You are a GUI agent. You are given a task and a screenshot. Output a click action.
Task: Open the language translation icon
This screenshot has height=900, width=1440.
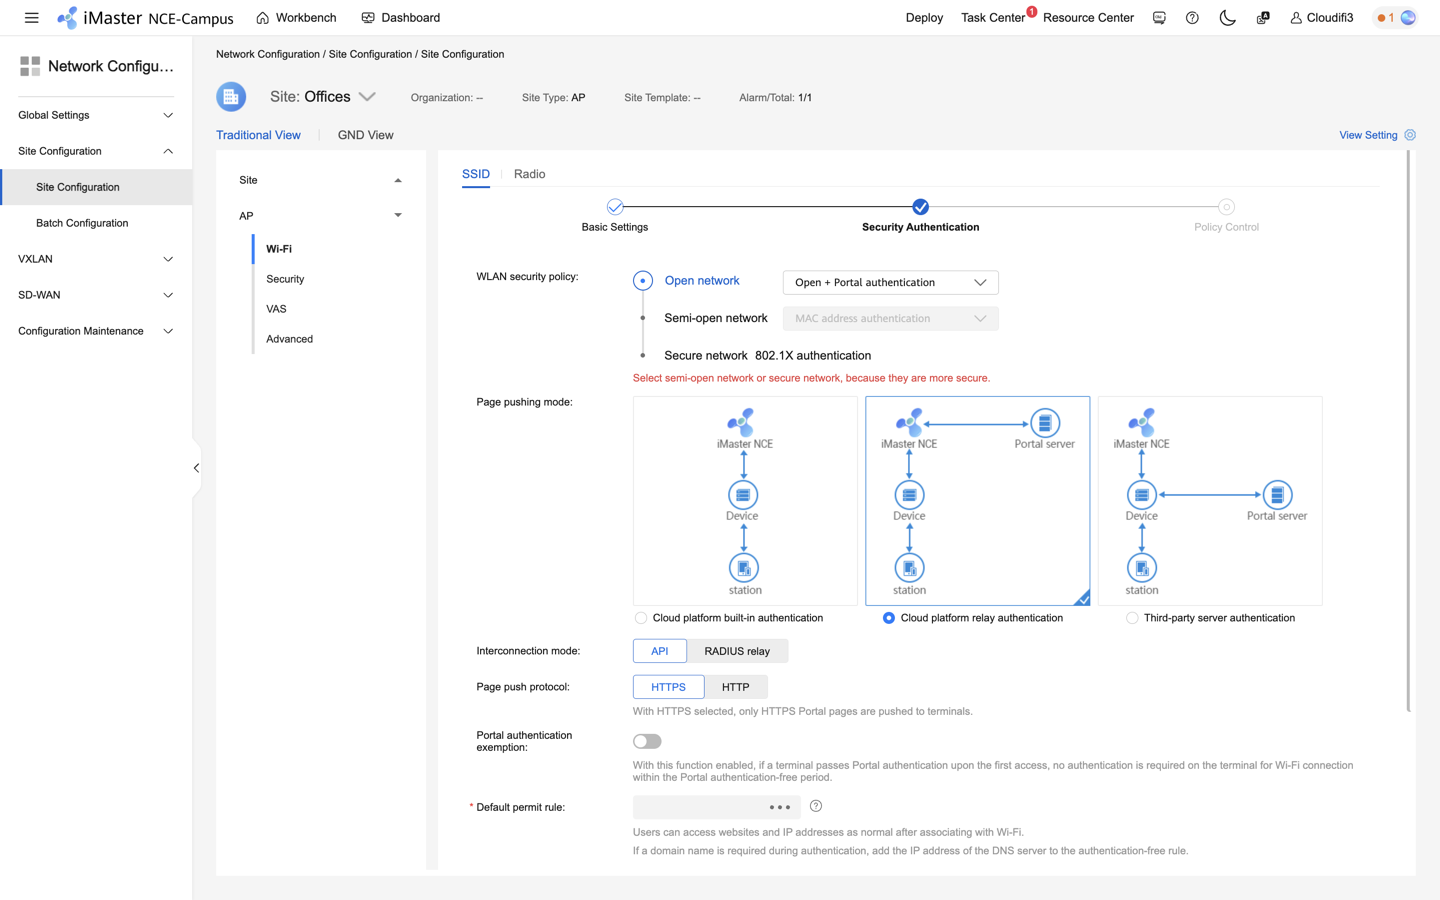coord(1261,17)
